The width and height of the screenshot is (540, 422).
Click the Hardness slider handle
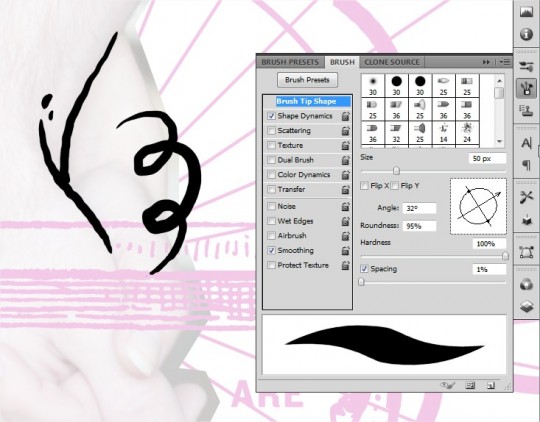(505, 256)
